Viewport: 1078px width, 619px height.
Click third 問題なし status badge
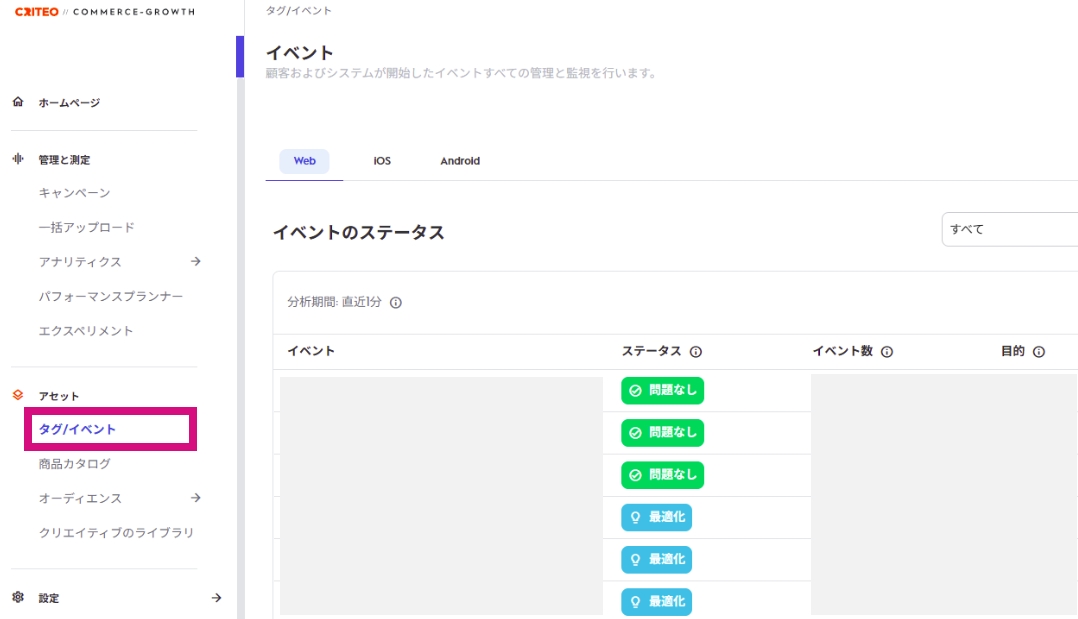662,475
